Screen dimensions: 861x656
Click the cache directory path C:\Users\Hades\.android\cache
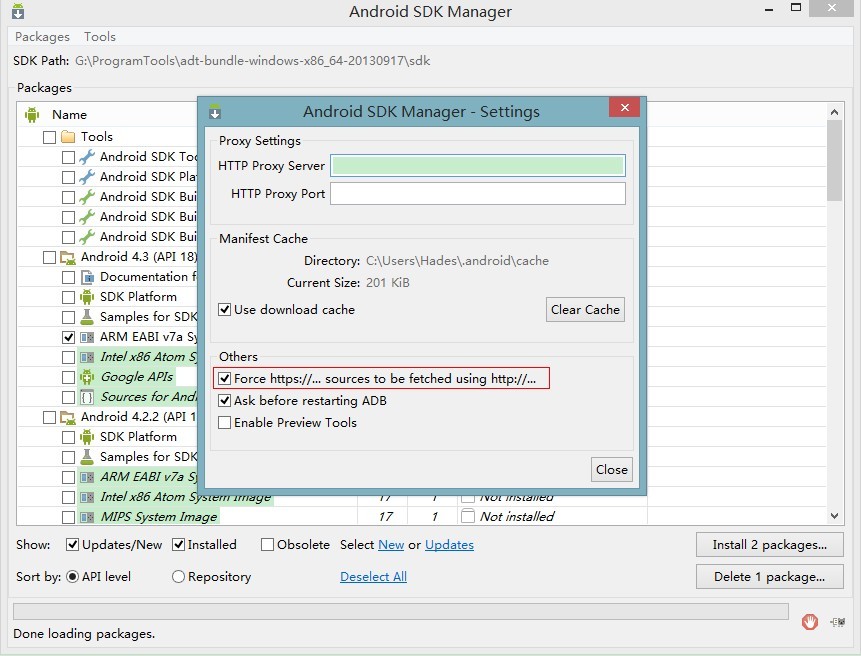pyautogui.click(x=457, y=261)
